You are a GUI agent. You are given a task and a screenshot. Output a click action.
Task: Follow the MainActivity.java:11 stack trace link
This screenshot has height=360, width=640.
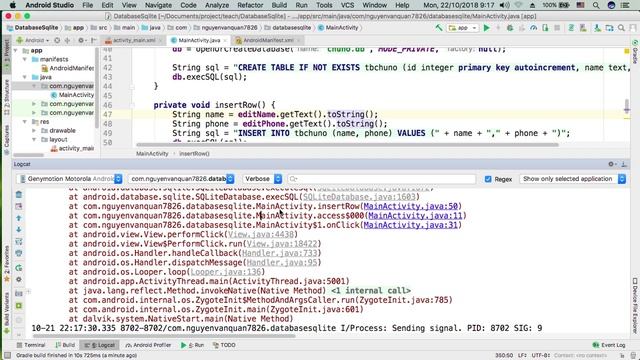[x=415, y=216]
